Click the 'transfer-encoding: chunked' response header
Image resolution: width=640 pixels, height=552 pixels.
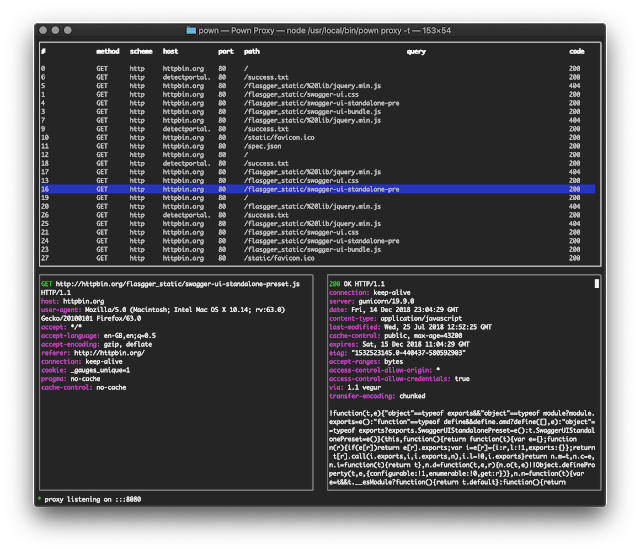377,396
